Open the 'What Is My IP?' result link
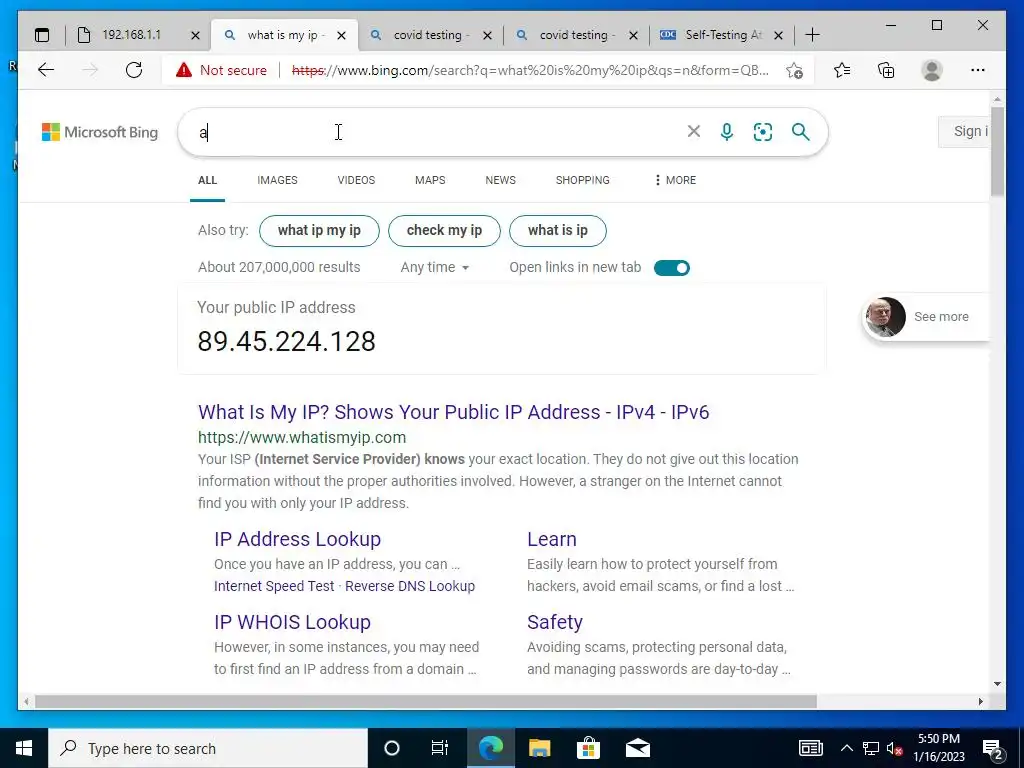This screenshot has height=768, width=1024. coord(453,412)
